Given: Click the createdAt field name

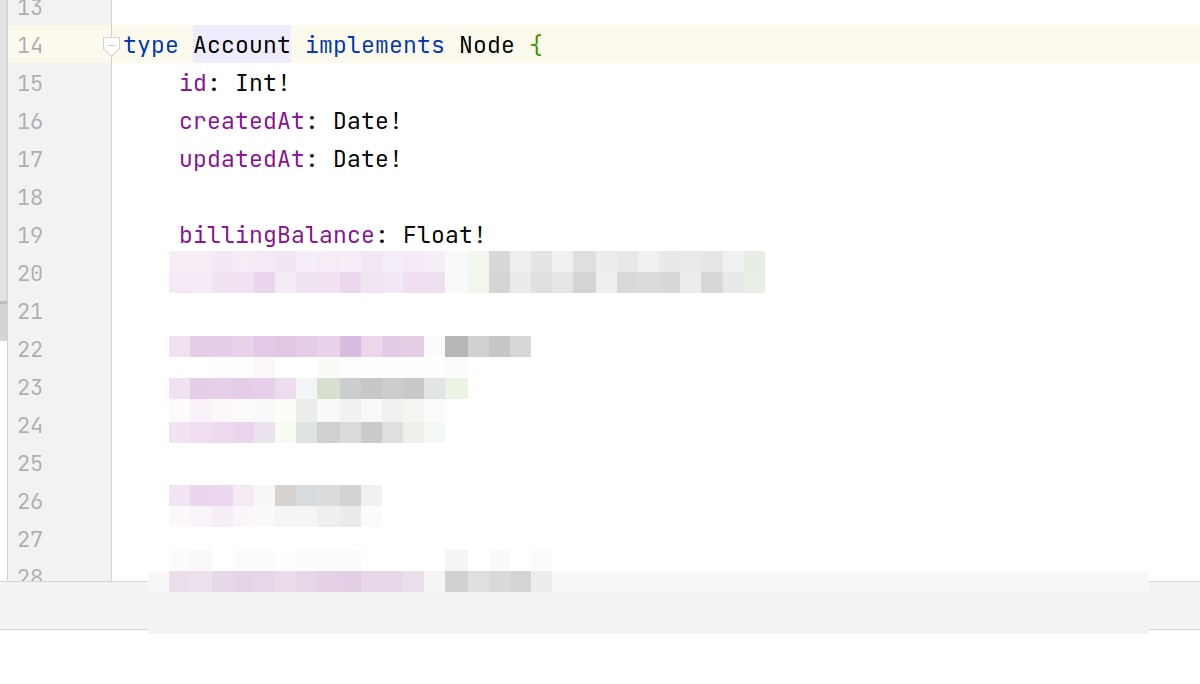Looking at the screenshot, I should [x=242, y=121].
